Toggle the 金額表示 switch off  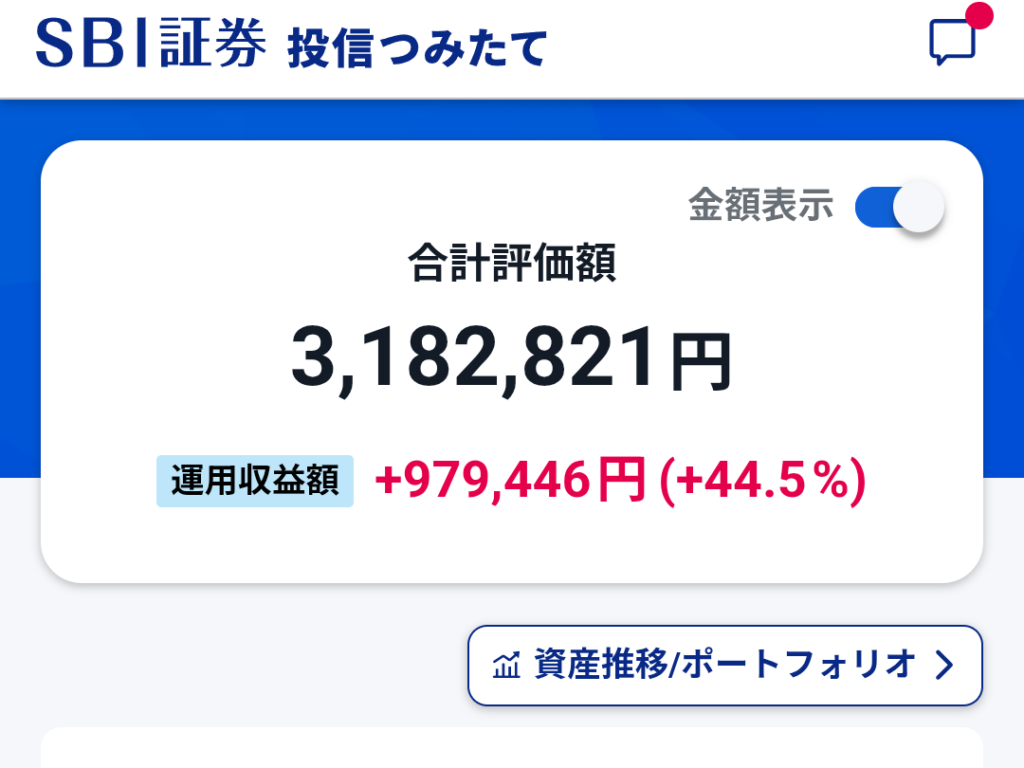click(x=899, y=207)
